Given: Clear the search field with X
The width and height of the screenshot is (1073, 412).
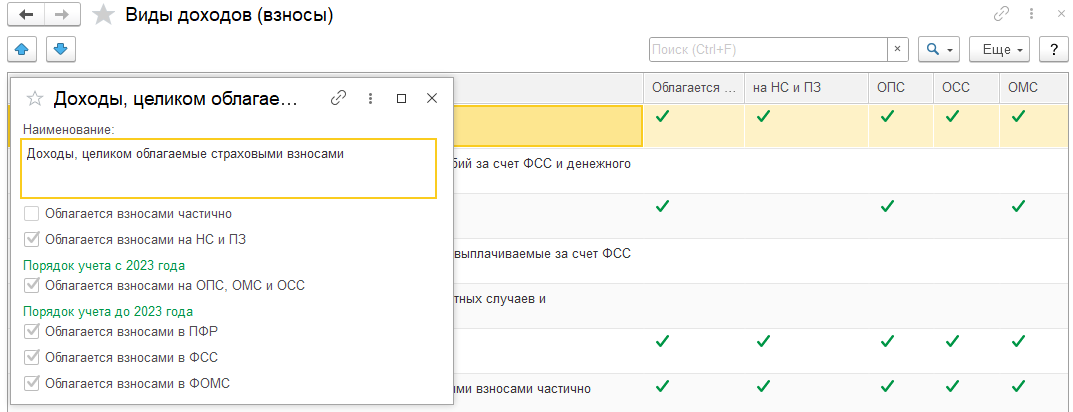Looking at the screenshot, I should (x=897, y=49).
